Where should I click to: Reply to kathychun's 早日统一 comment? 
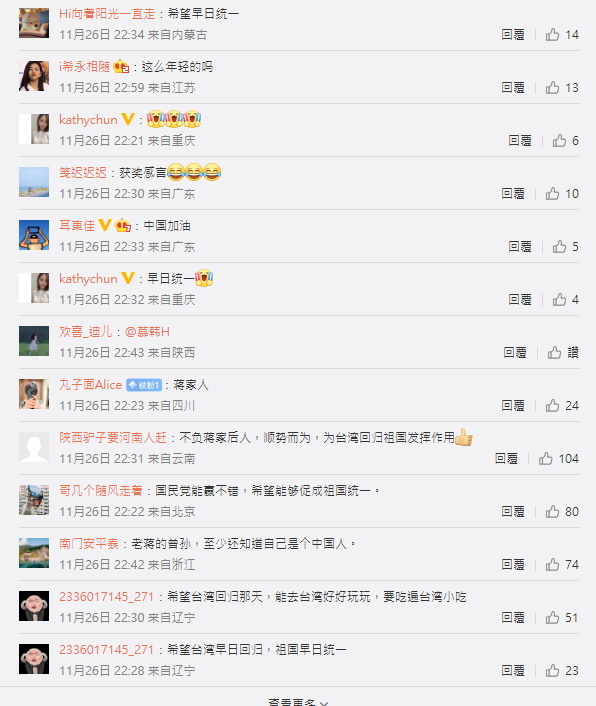point(520,300)
